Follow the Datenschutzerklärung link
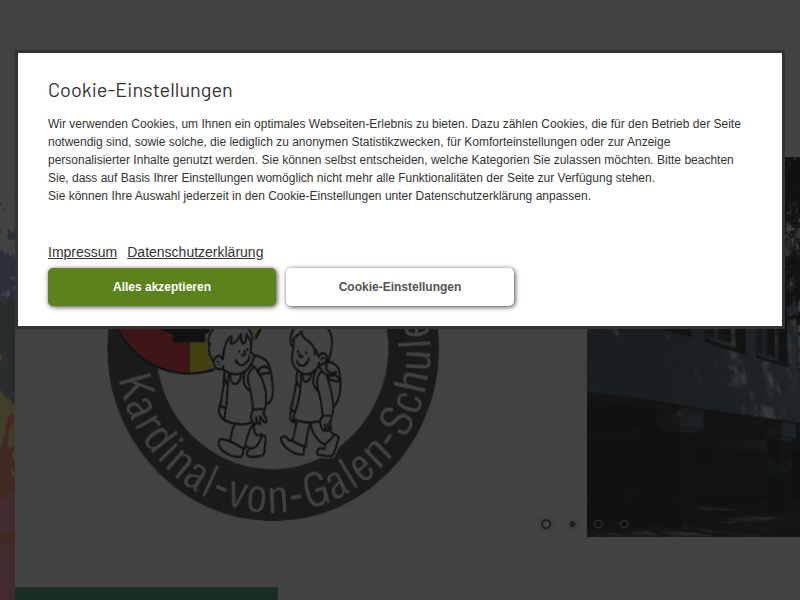Screen dimensions: 800x600 pyautogui.click(x=195, y=252)
